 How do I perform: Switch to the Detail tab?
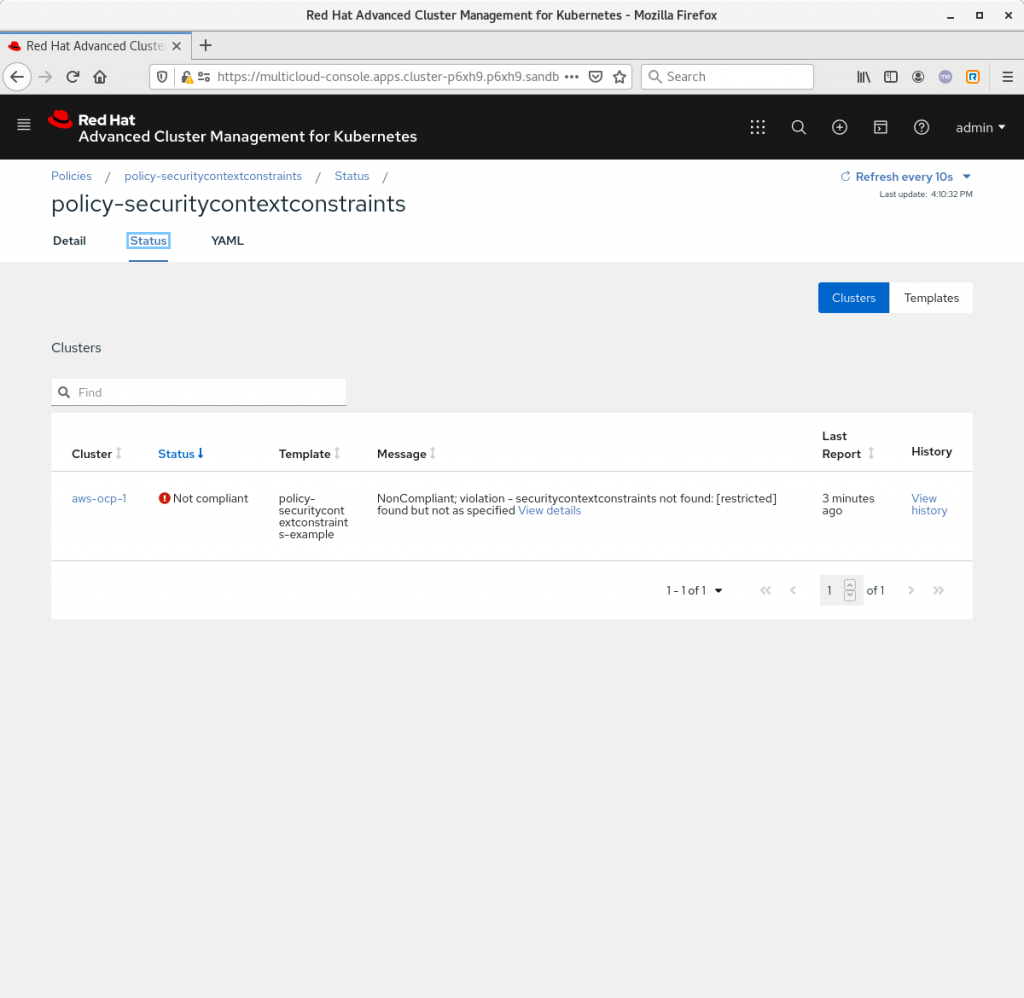(69, 241)
